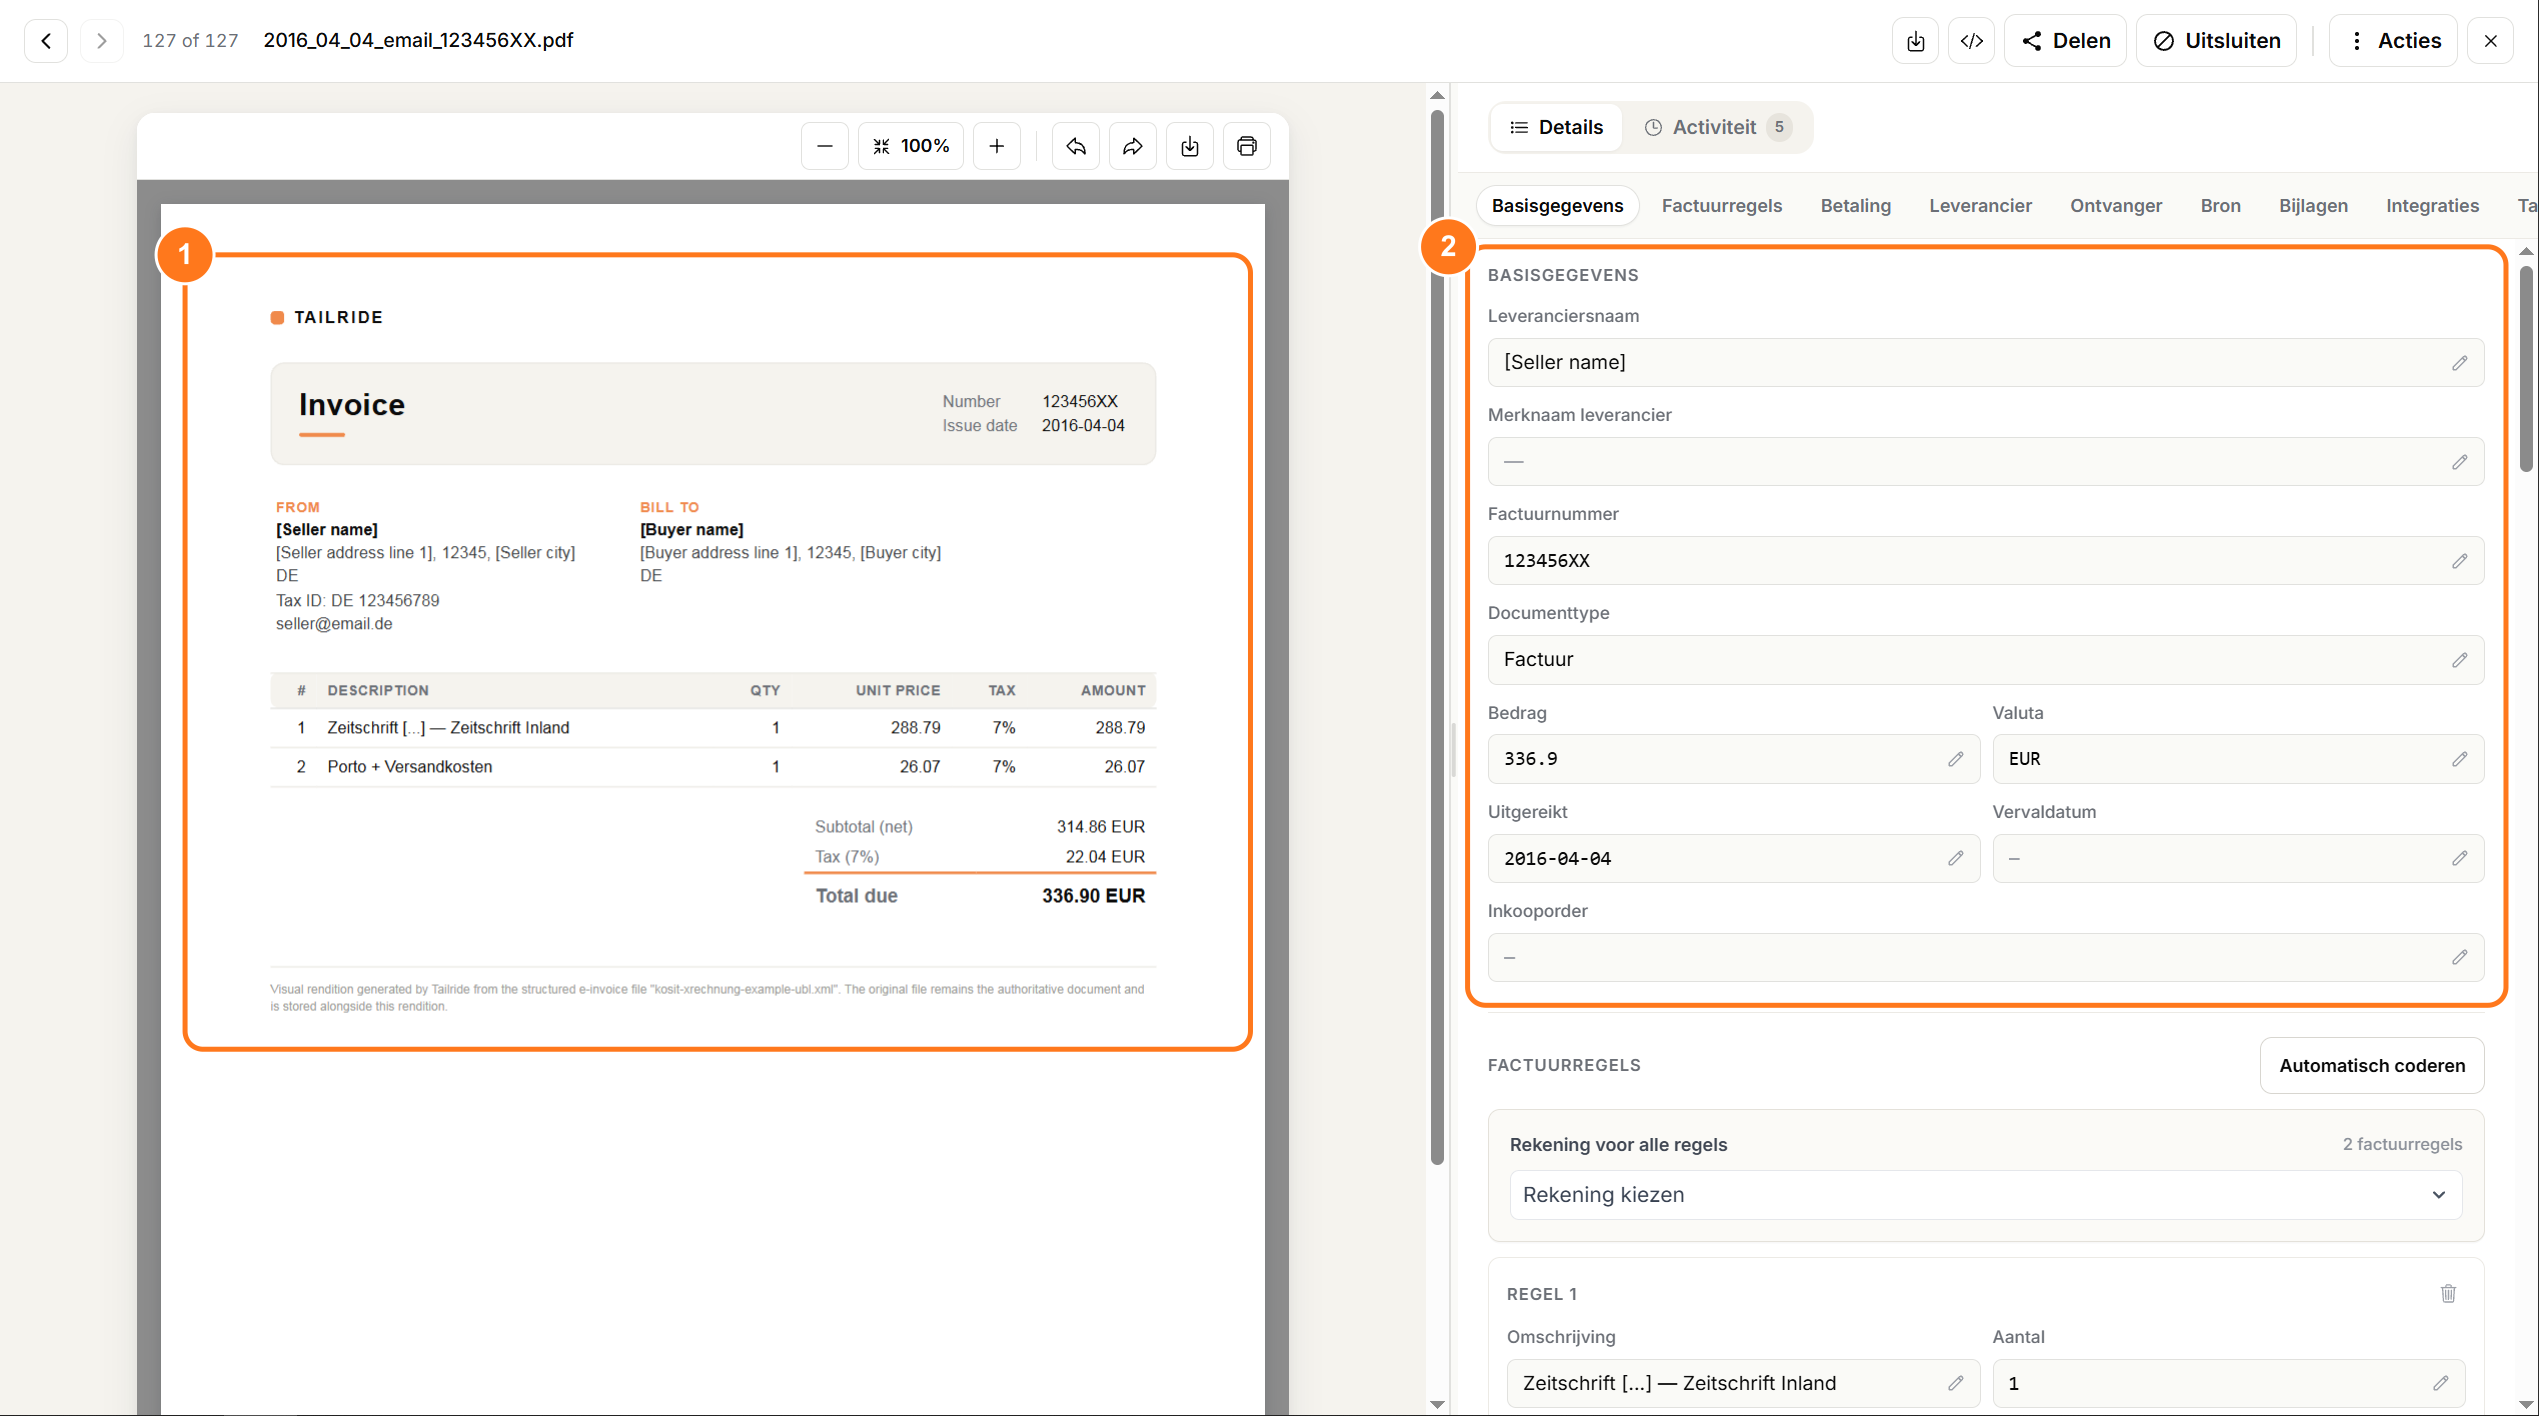Screen dimensions: 2539x1416
Task: Rotate document counterclockwise using left arrow icon
Action: click(1075, 146)
